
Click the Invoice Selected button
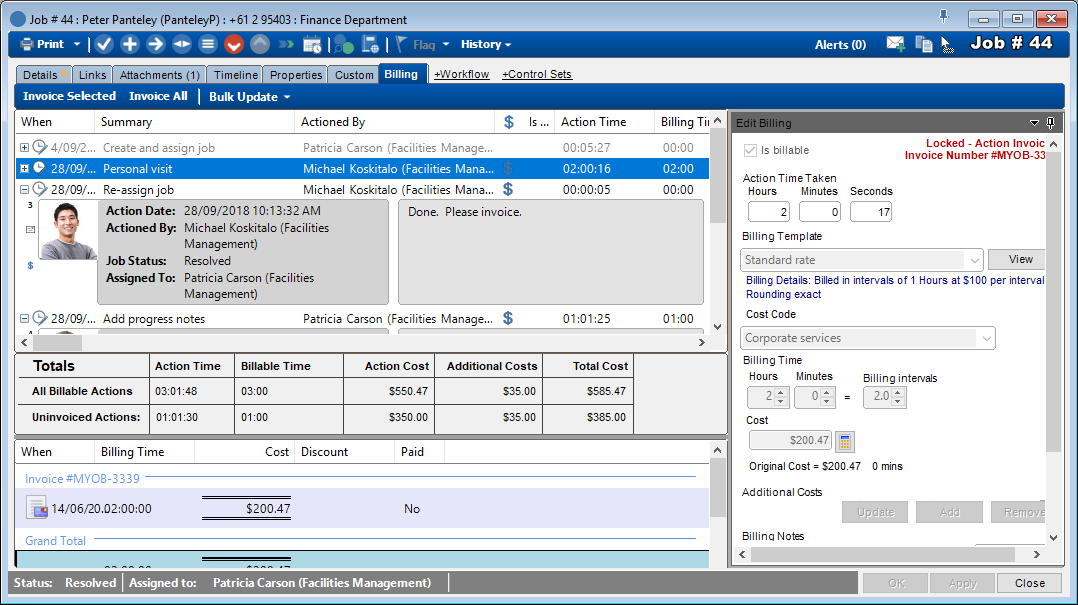pyautogui.click(x=69, y=96)
